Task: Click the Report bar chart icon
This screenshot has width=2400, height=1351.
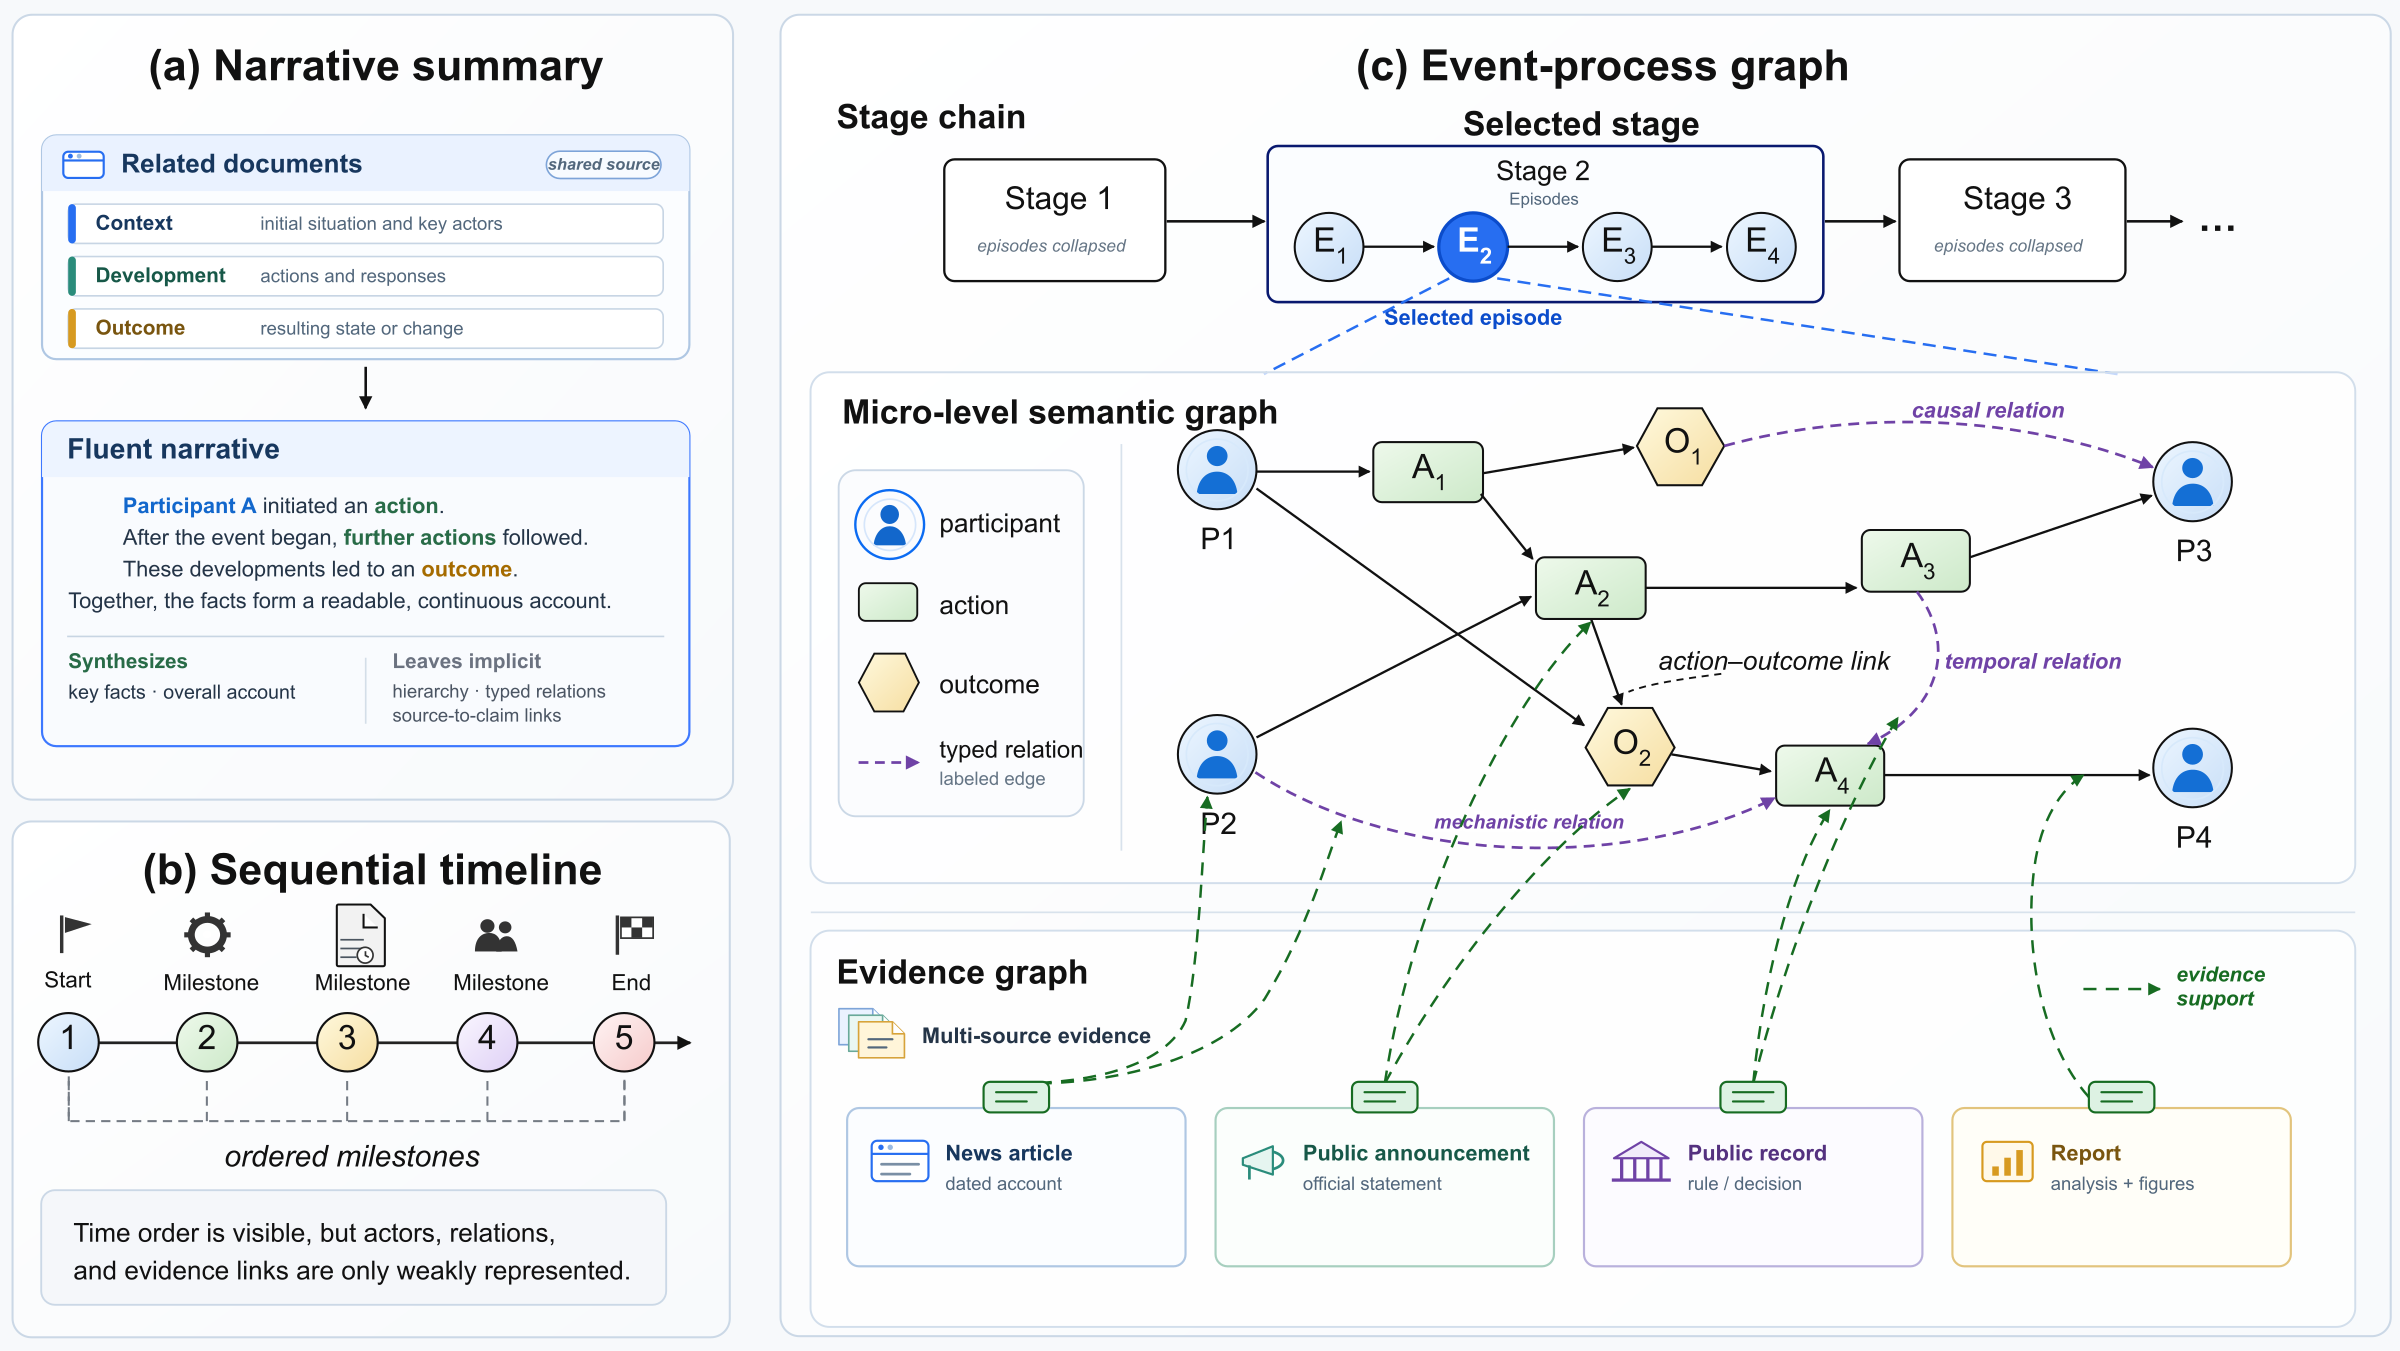Action: tap(2006, 1162)
